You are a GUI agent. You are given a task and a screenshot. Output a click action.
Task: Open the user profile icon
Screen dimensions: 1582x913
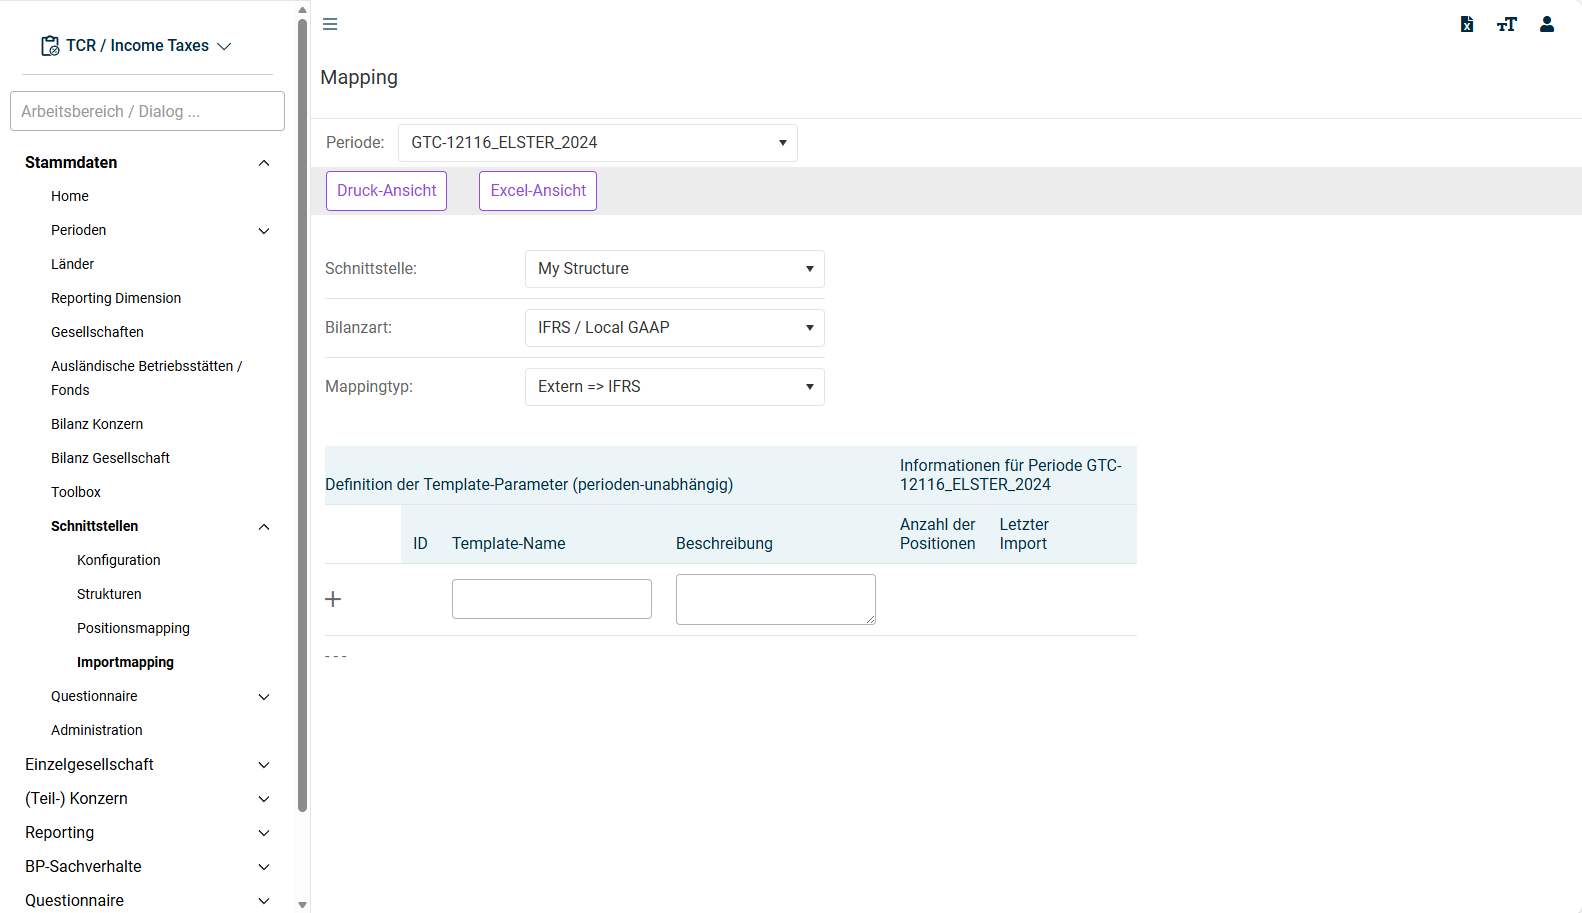tap(1547, 24)
